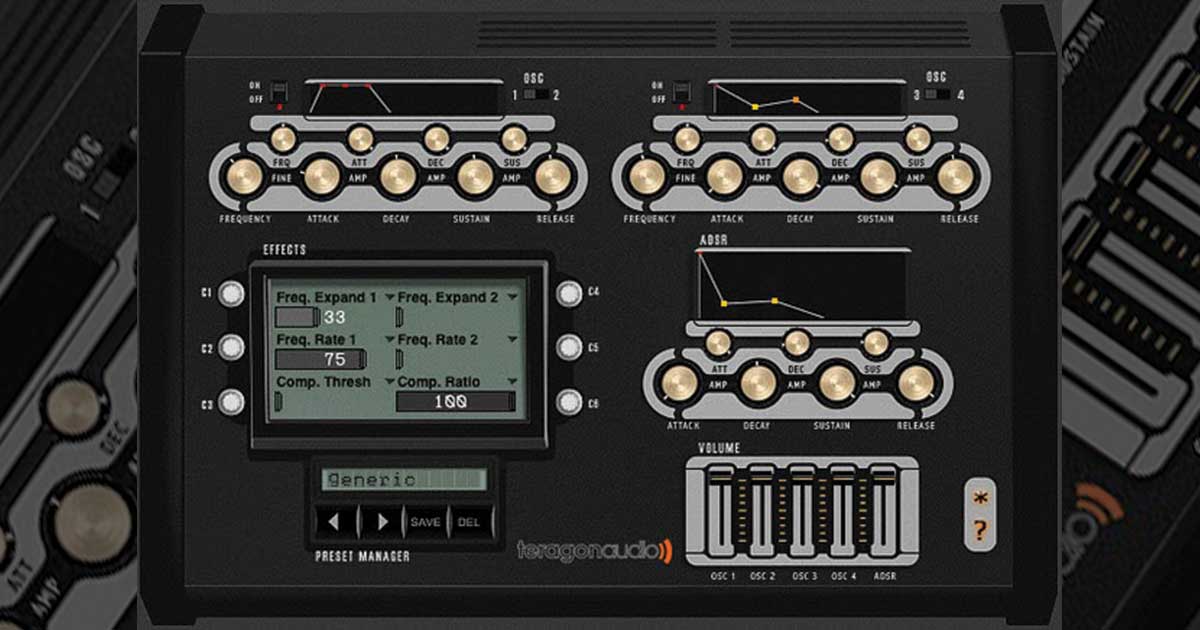Click the ADSR section's large Decay knob
Screen dimensions: 1200x630
click(758, 383)
